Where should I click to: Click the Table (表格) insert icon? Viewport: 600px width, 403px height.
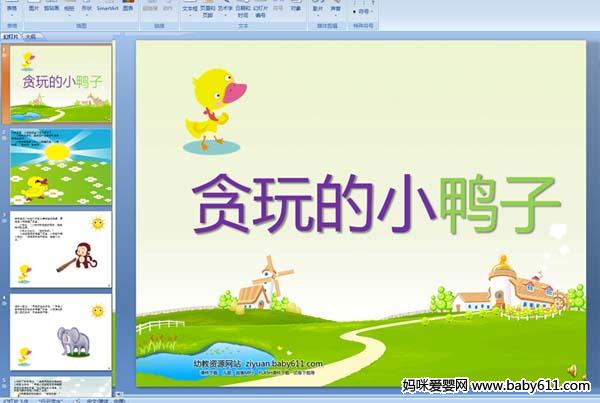point(11,7)
